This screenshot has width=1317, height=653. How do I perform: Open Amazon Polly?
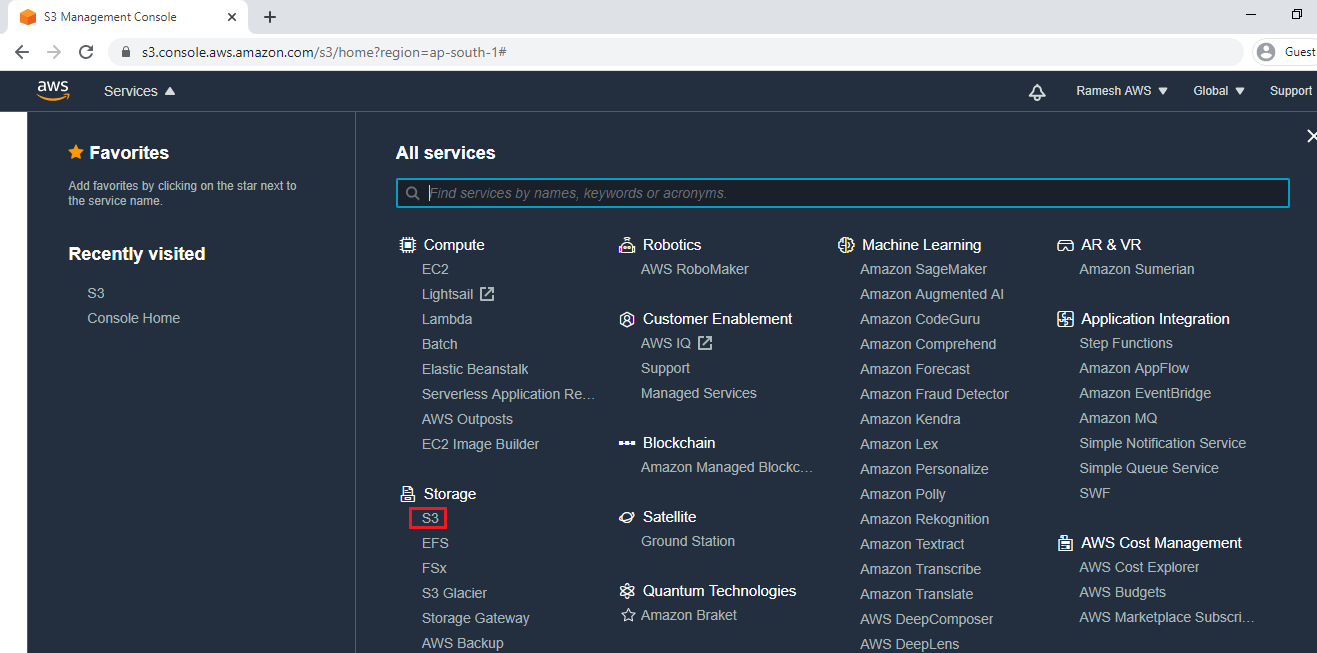coord(903,494)
